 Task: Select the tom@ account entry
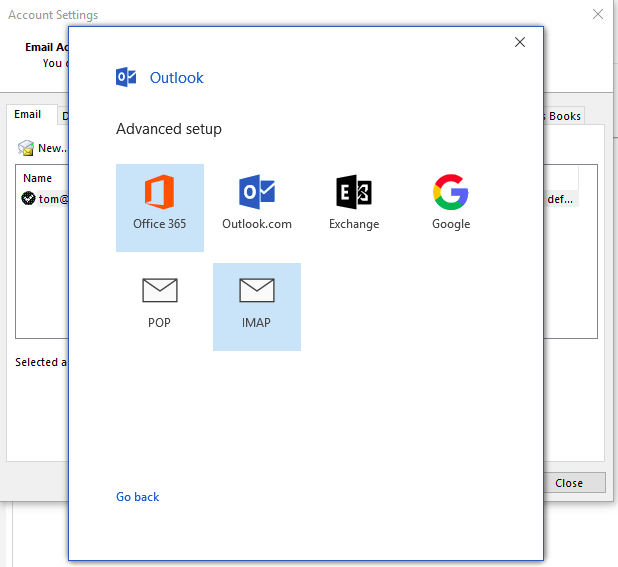53,199
